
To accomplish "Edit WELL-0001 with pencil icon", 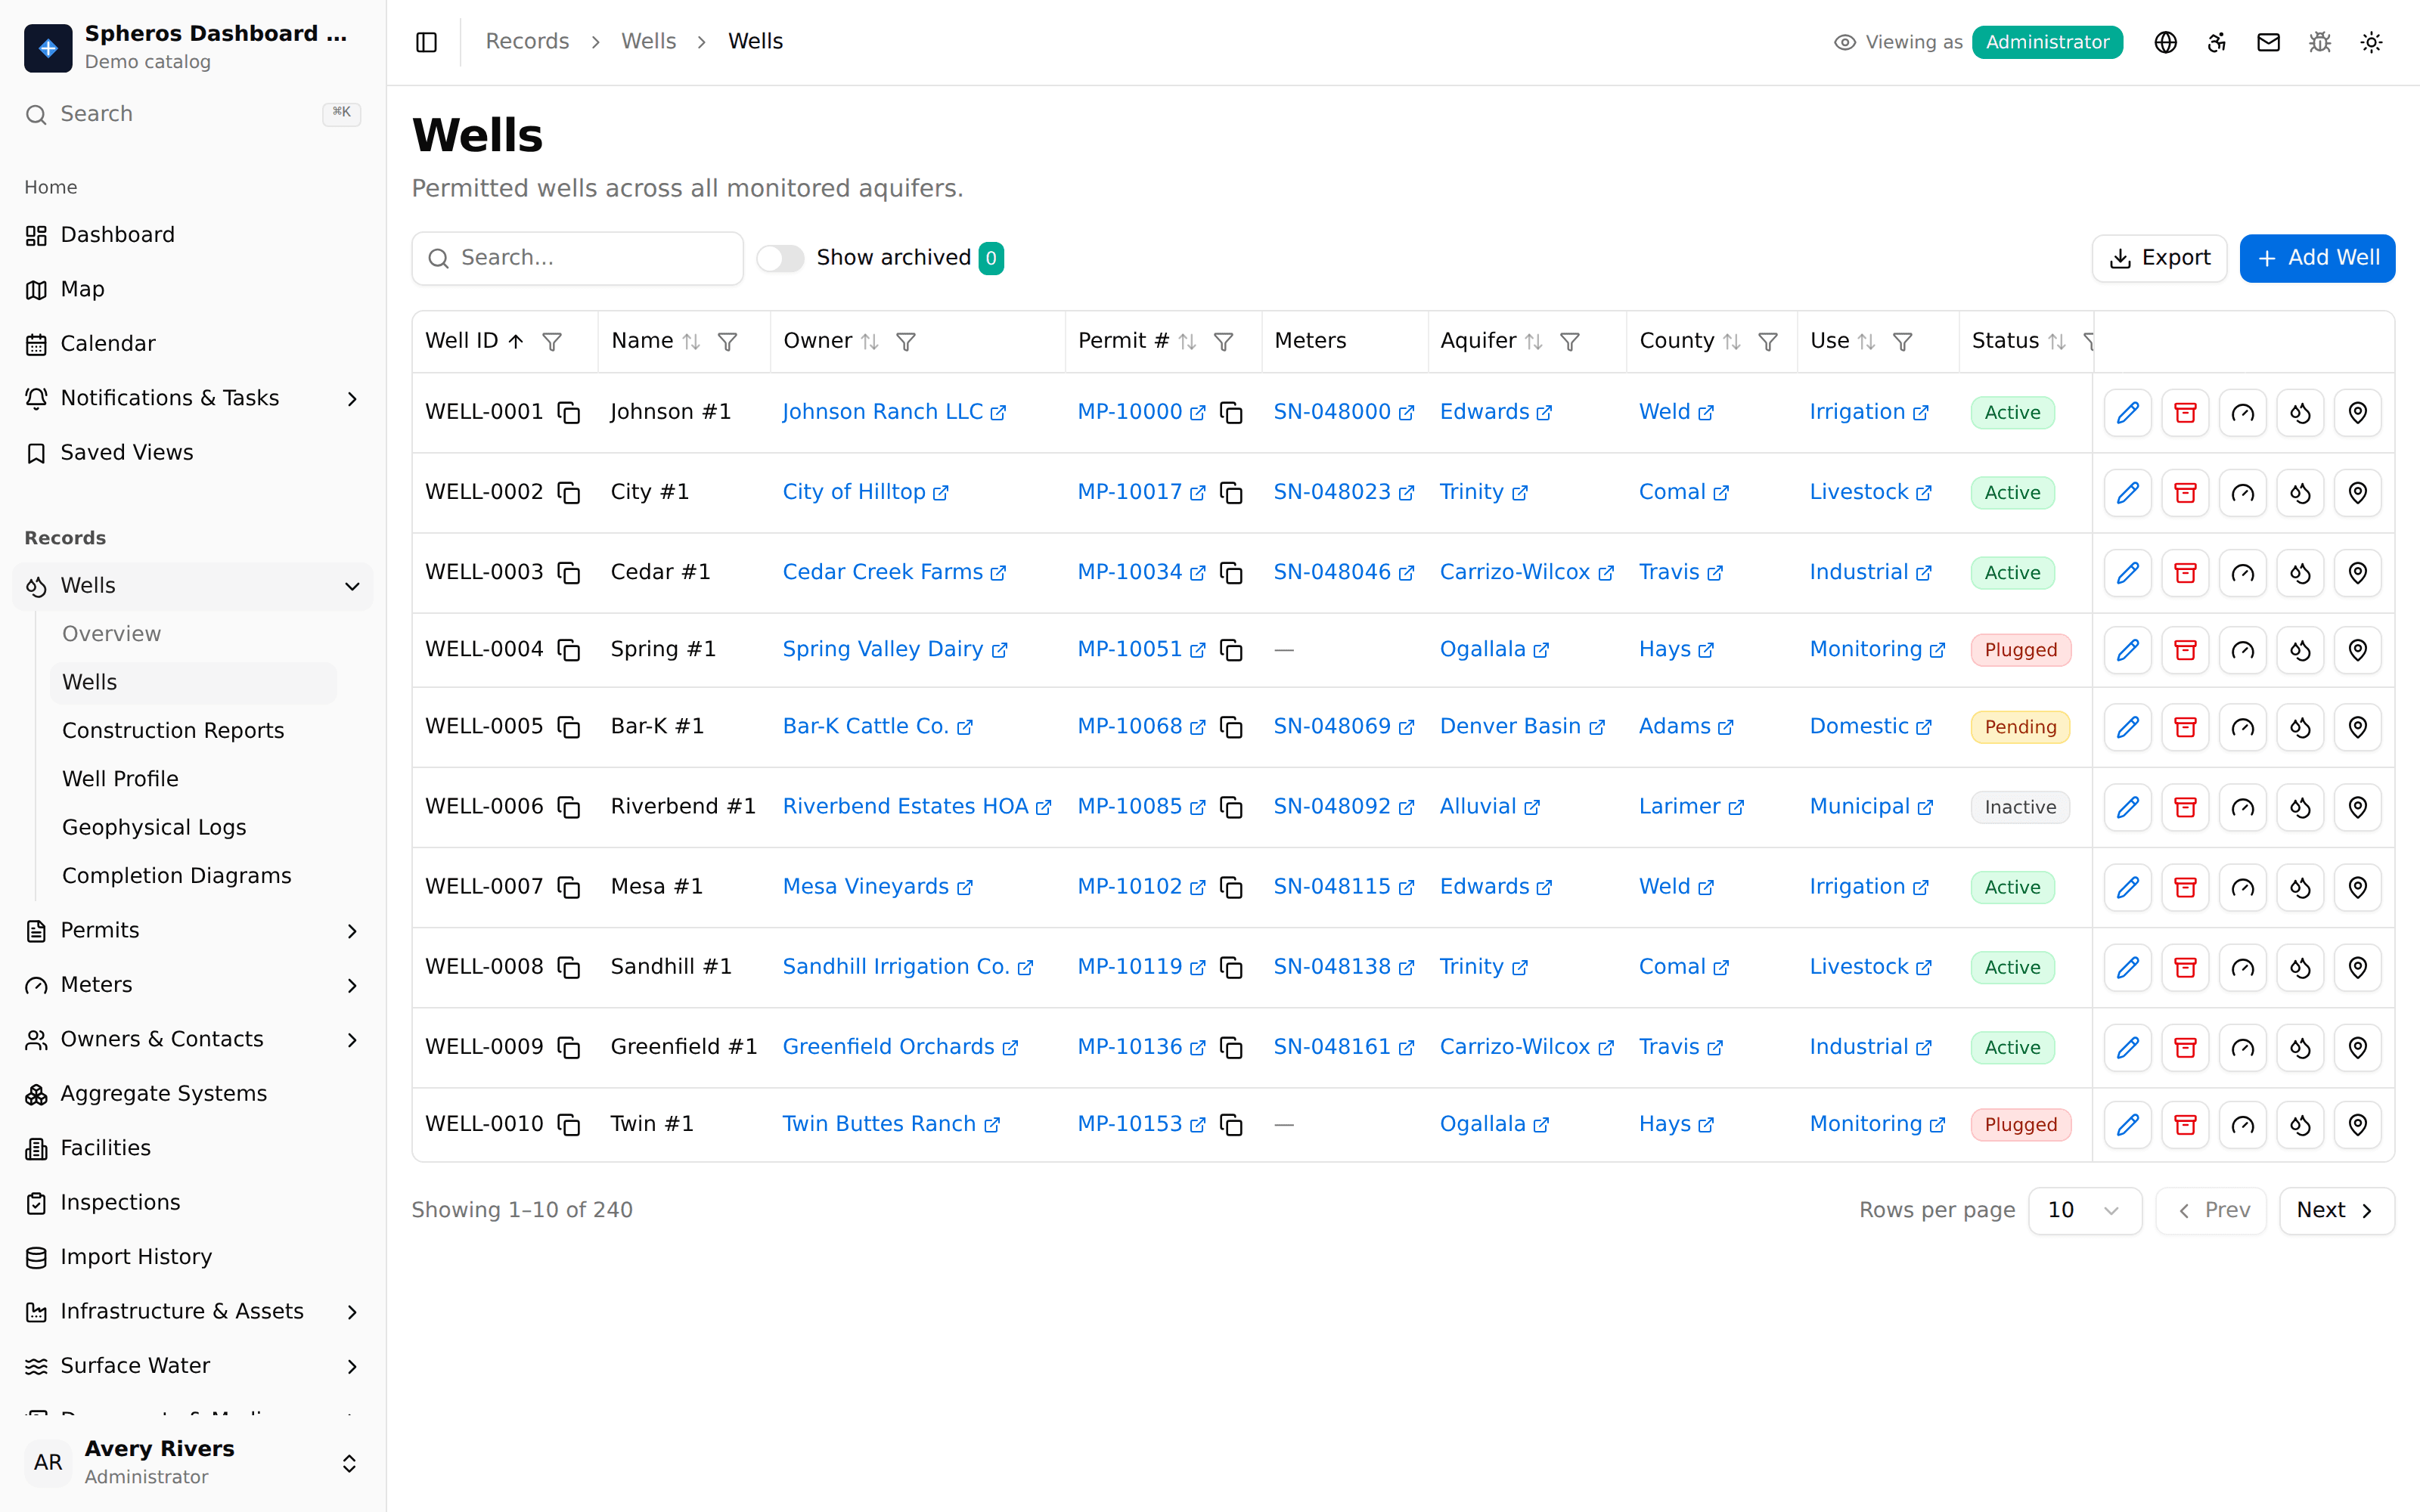I will (2127, 412).
